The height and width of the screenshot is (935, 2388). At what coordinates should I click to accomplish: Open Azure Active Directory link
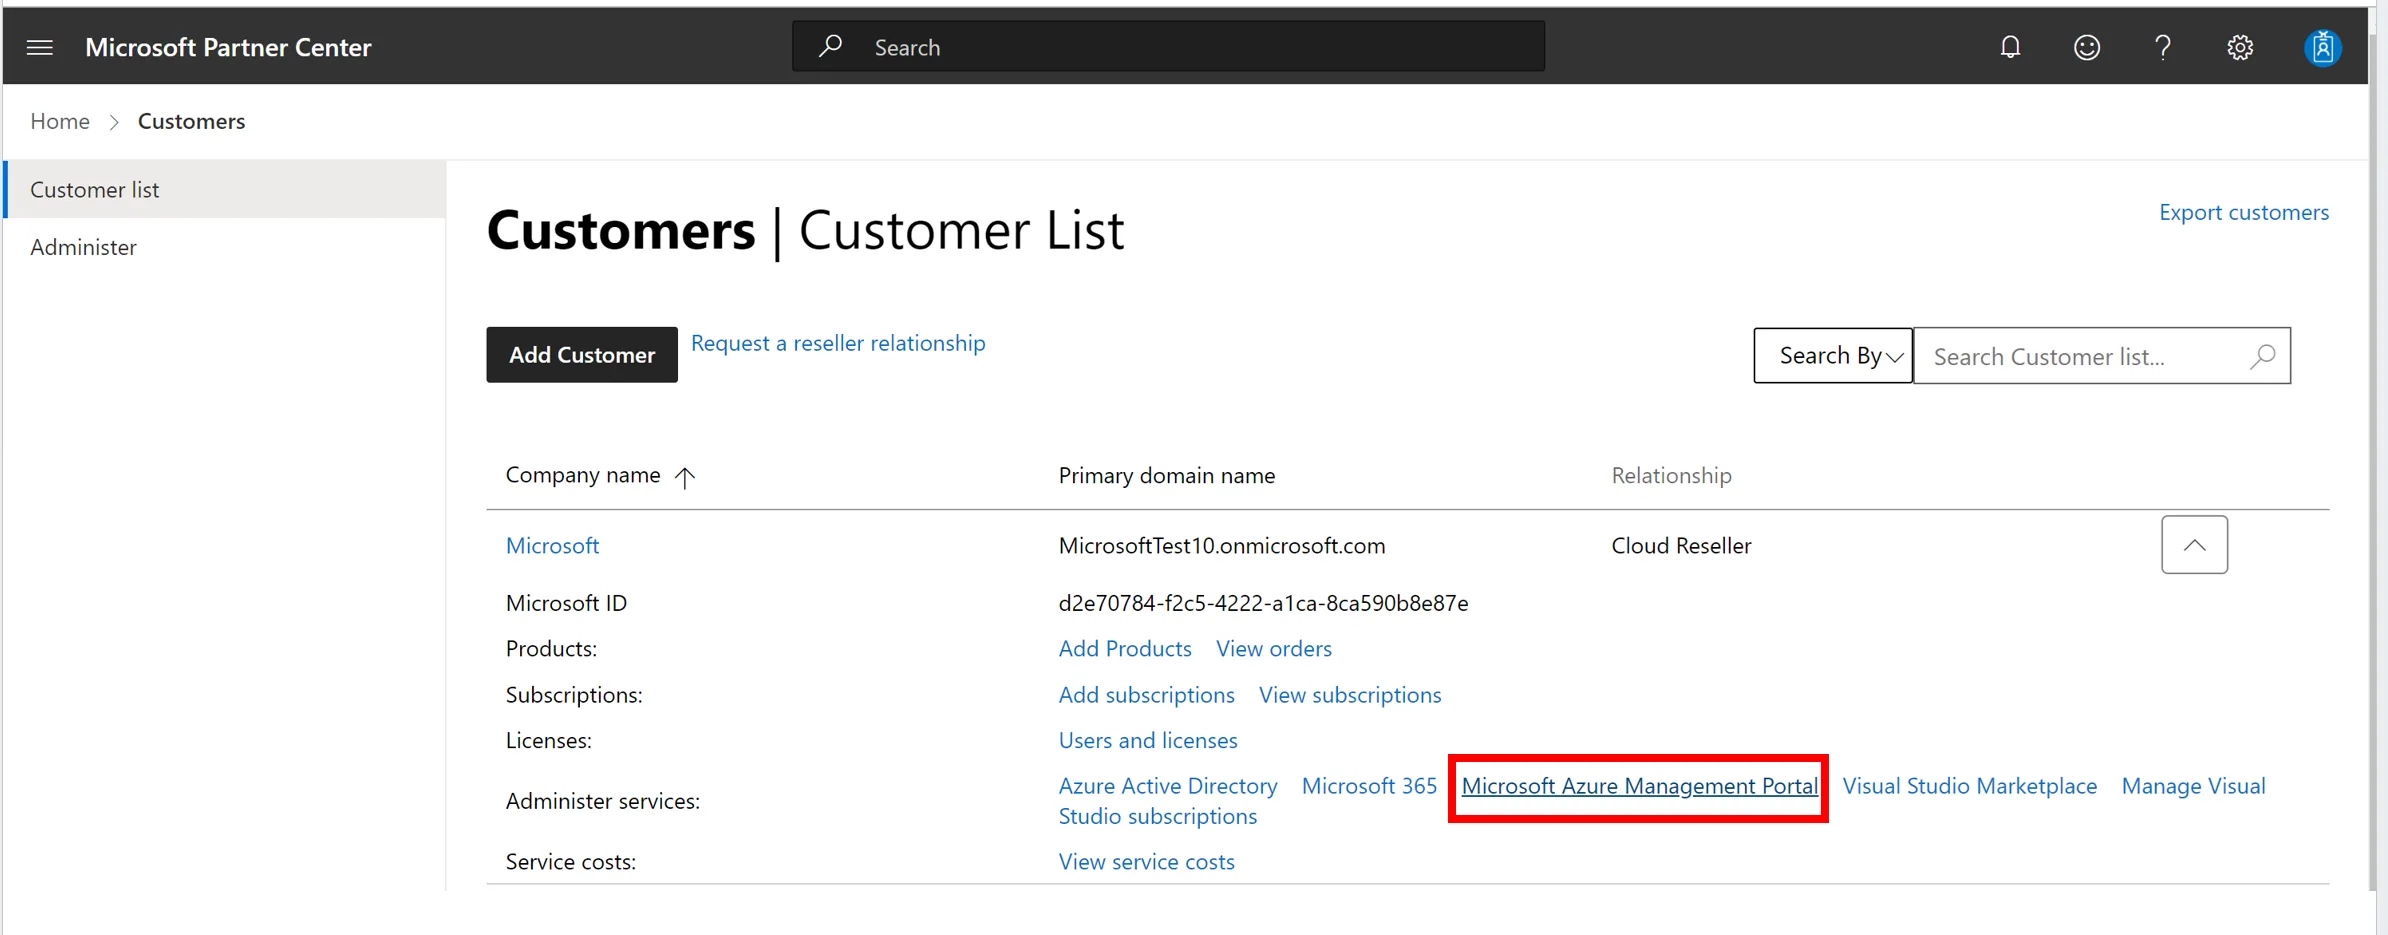click(x=1168, y=786)
